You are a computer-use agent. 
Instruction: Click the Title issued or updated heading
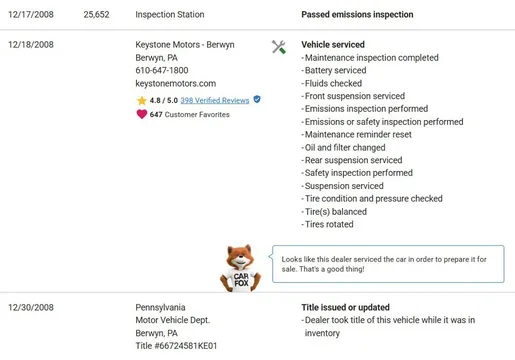click(x=345, y=307)
